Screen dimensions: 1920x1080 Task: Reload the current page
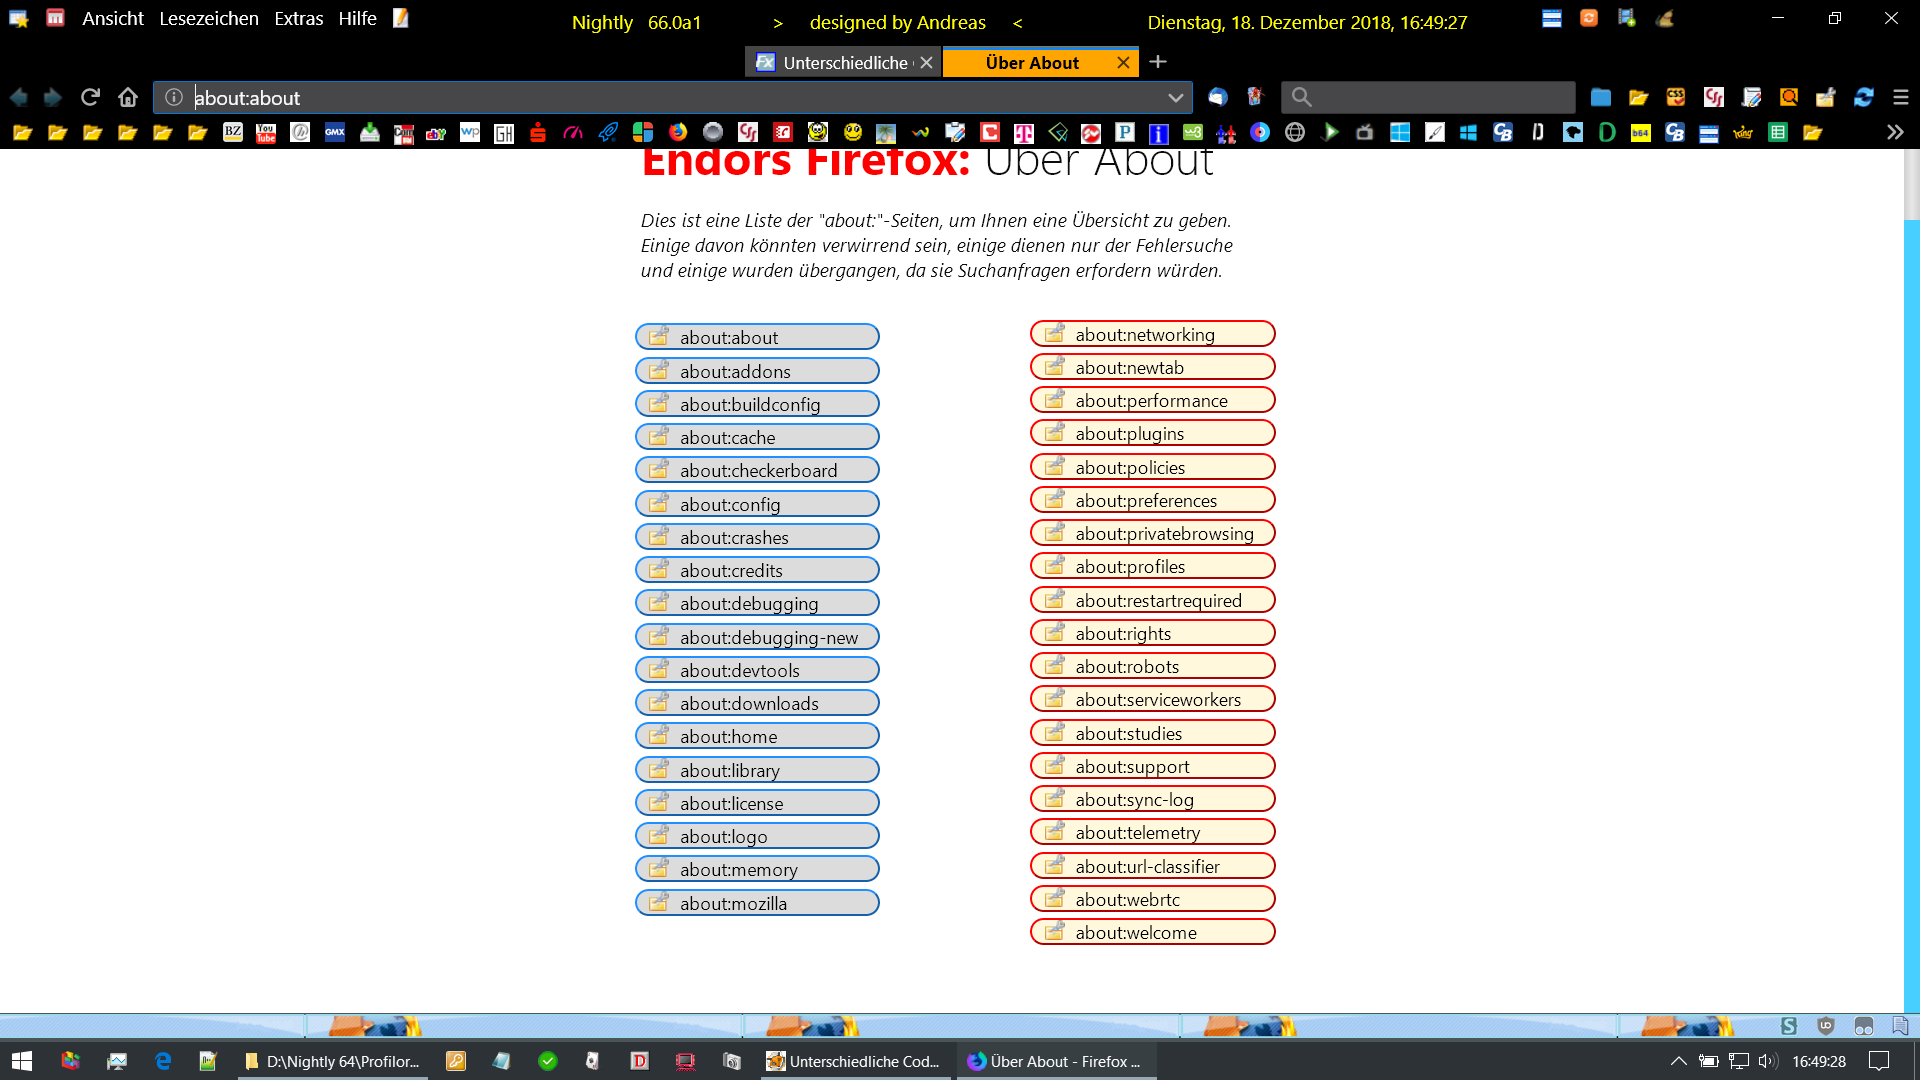90,97
